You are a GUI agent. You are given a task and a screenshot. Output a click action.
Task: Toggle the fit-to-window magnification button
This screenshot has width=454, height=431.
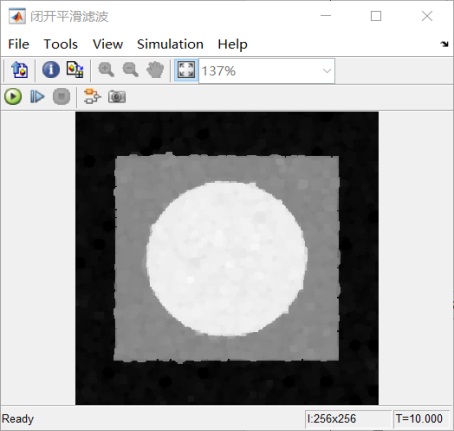coord(186,70)
